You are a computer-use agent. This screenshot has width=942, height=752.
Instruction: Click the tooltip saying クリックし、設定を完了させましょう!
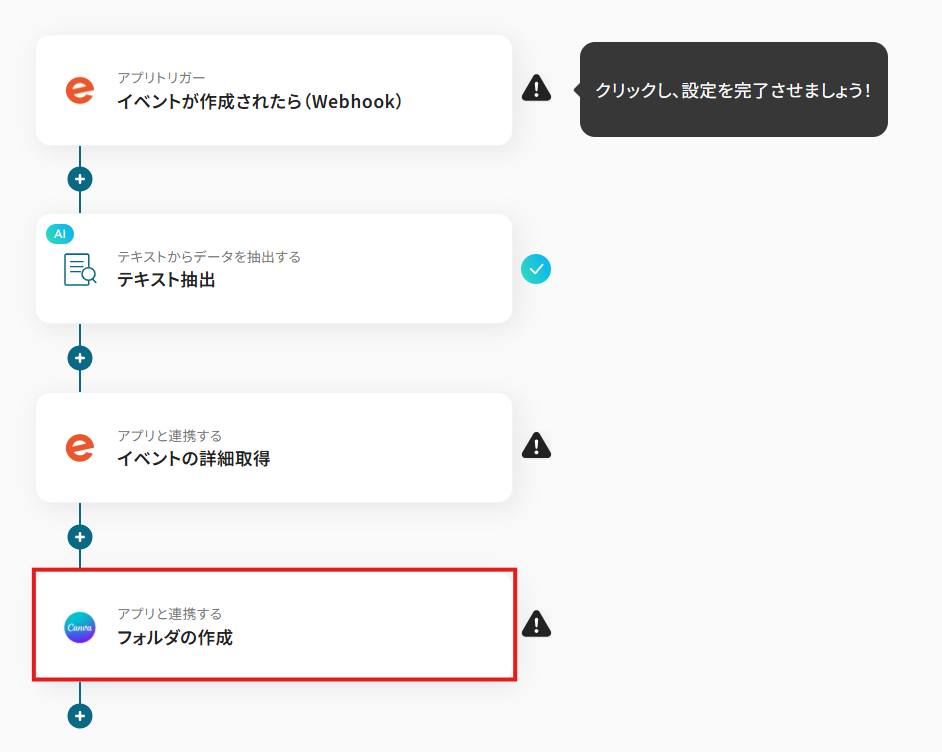click(733, 90)
